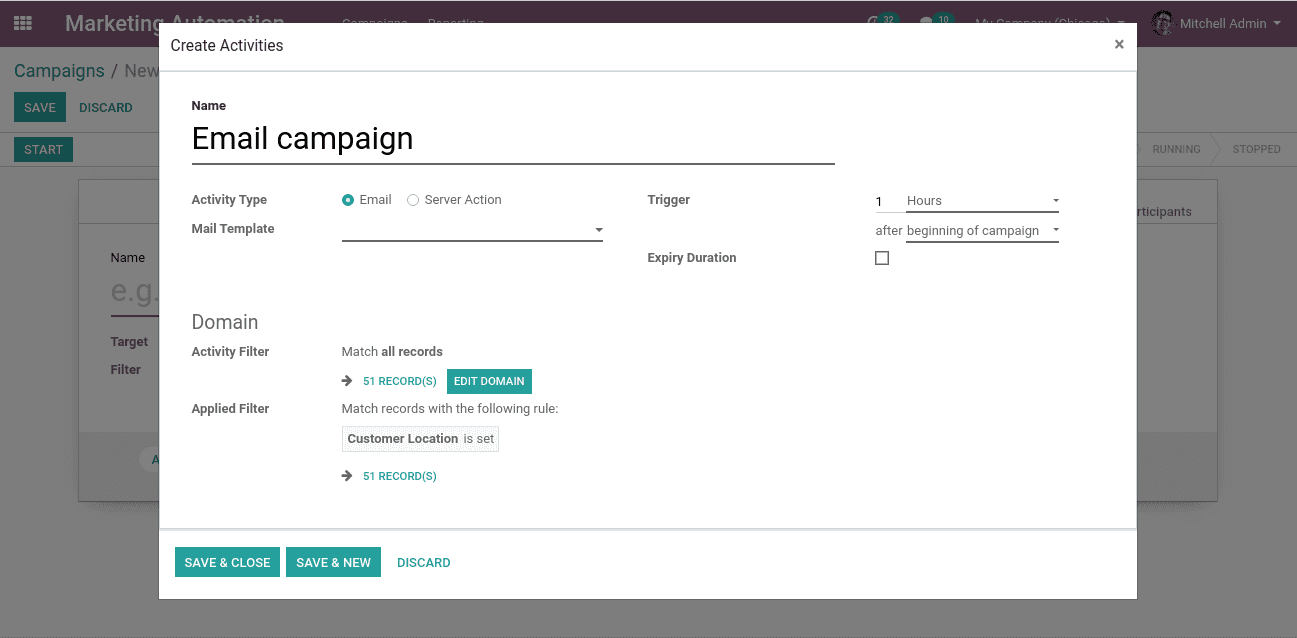Open Campaigns breadcrumb link

pos(59,71)
